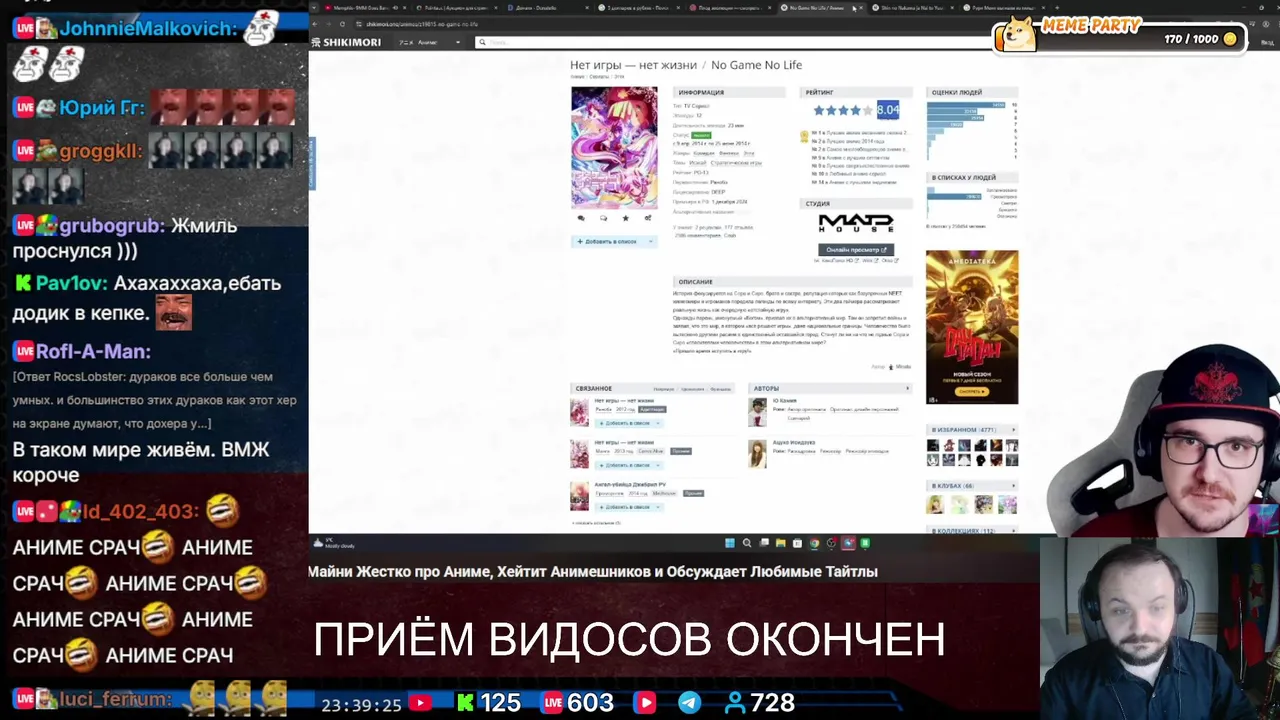This screenshot has width=1280, height=720.
Task: Click the Telegram icon in status bar
Action: tap(690, 703)
